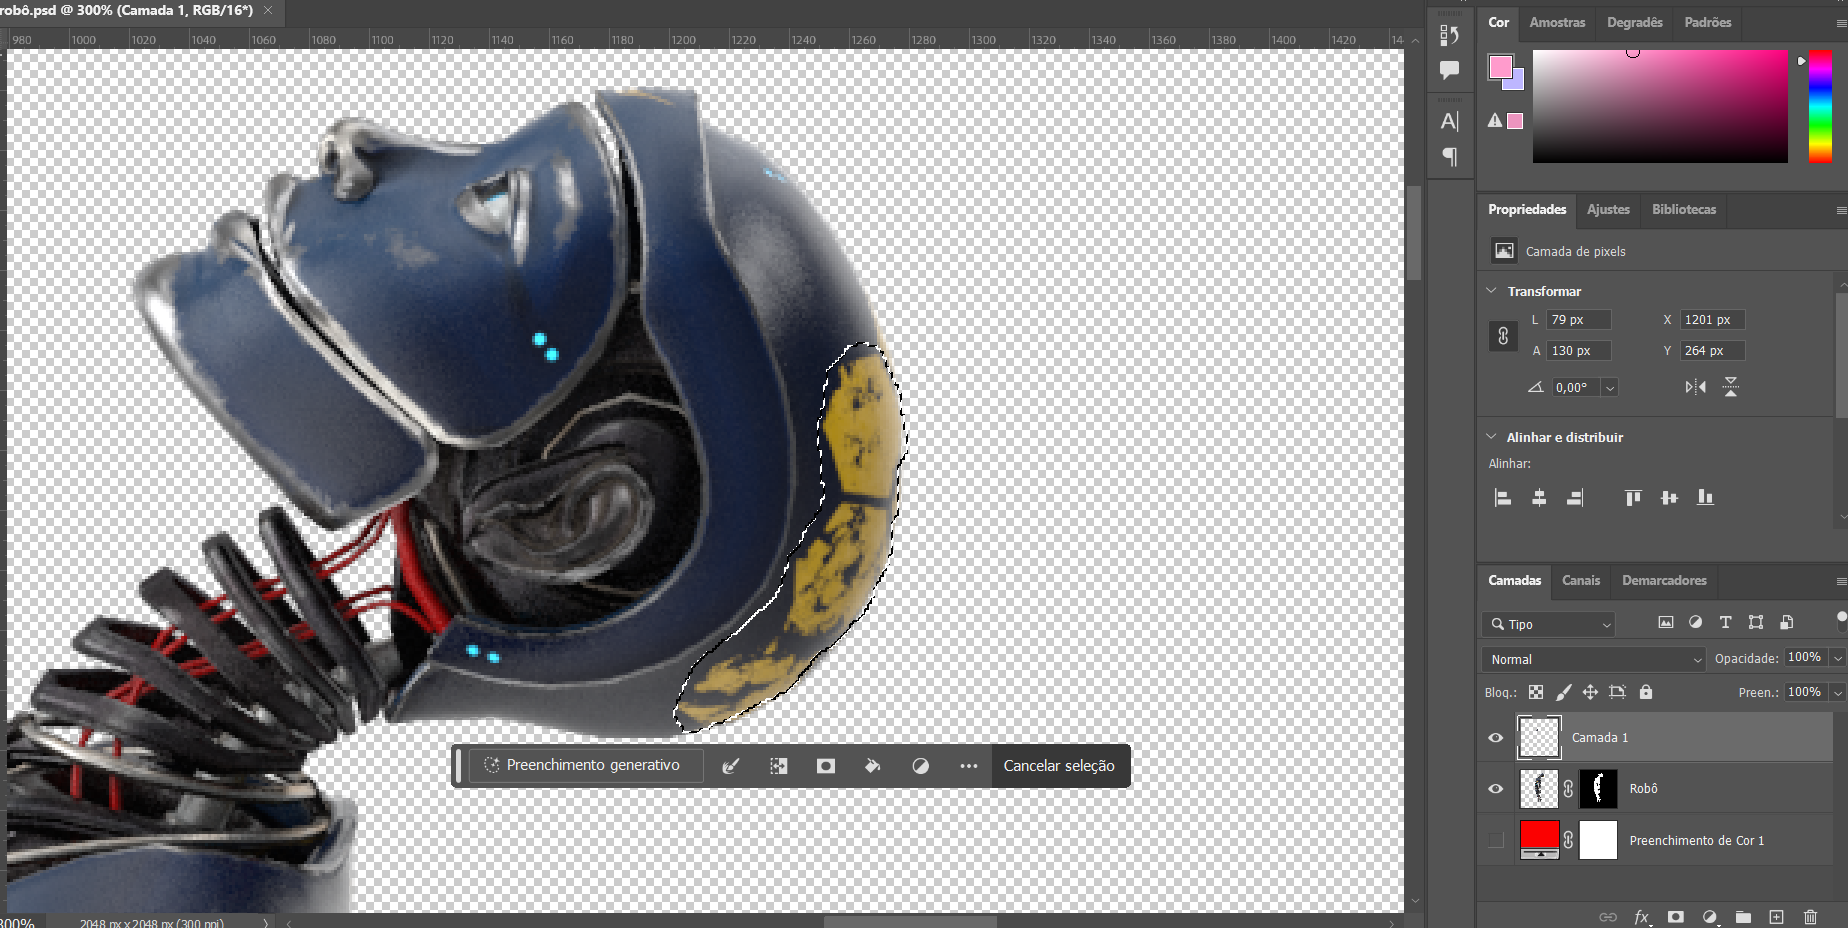The height and width of the screenshot is (928, 1848).
Task: Show the Preenchimento de Cor 1 layer
Action: [1496, 840]
